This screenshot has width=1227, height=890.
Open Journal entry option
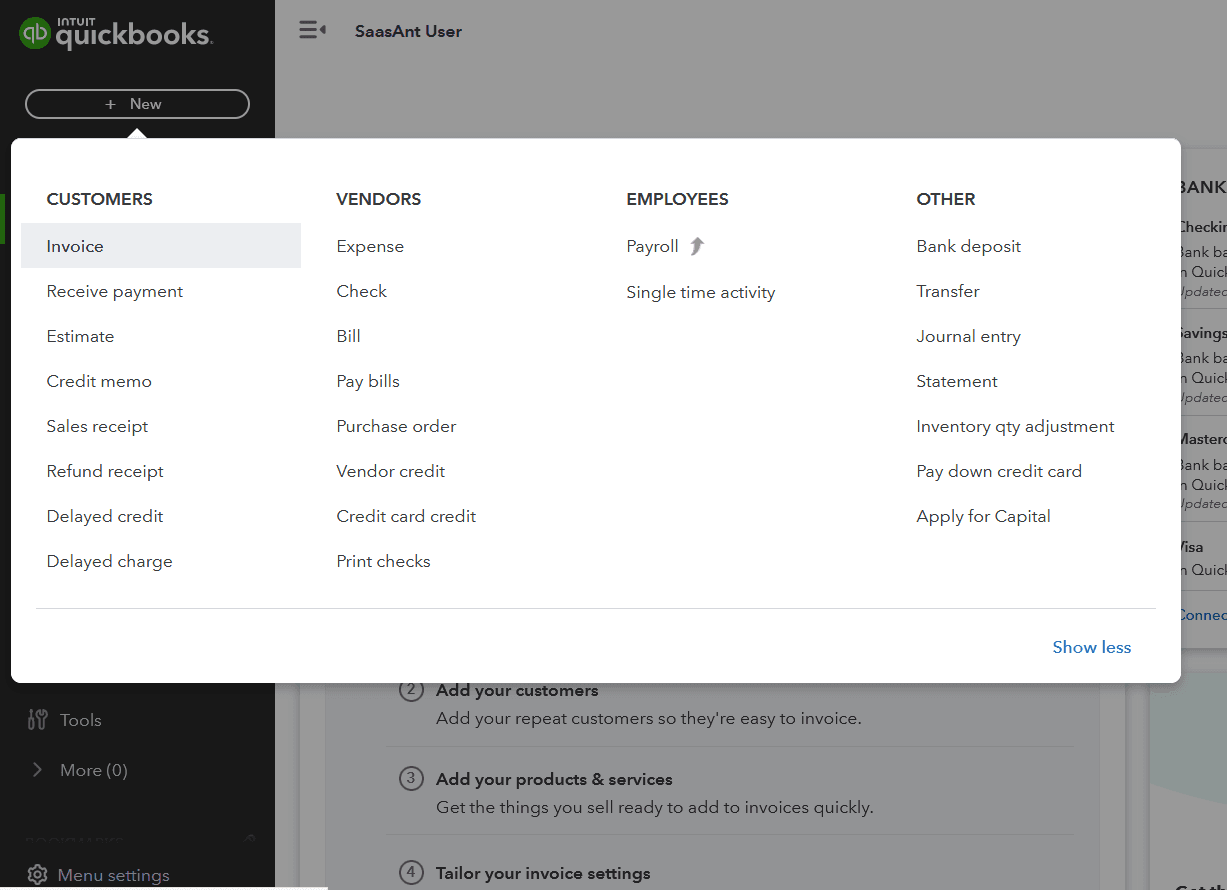pyautogui.click(x=968, y=336)
